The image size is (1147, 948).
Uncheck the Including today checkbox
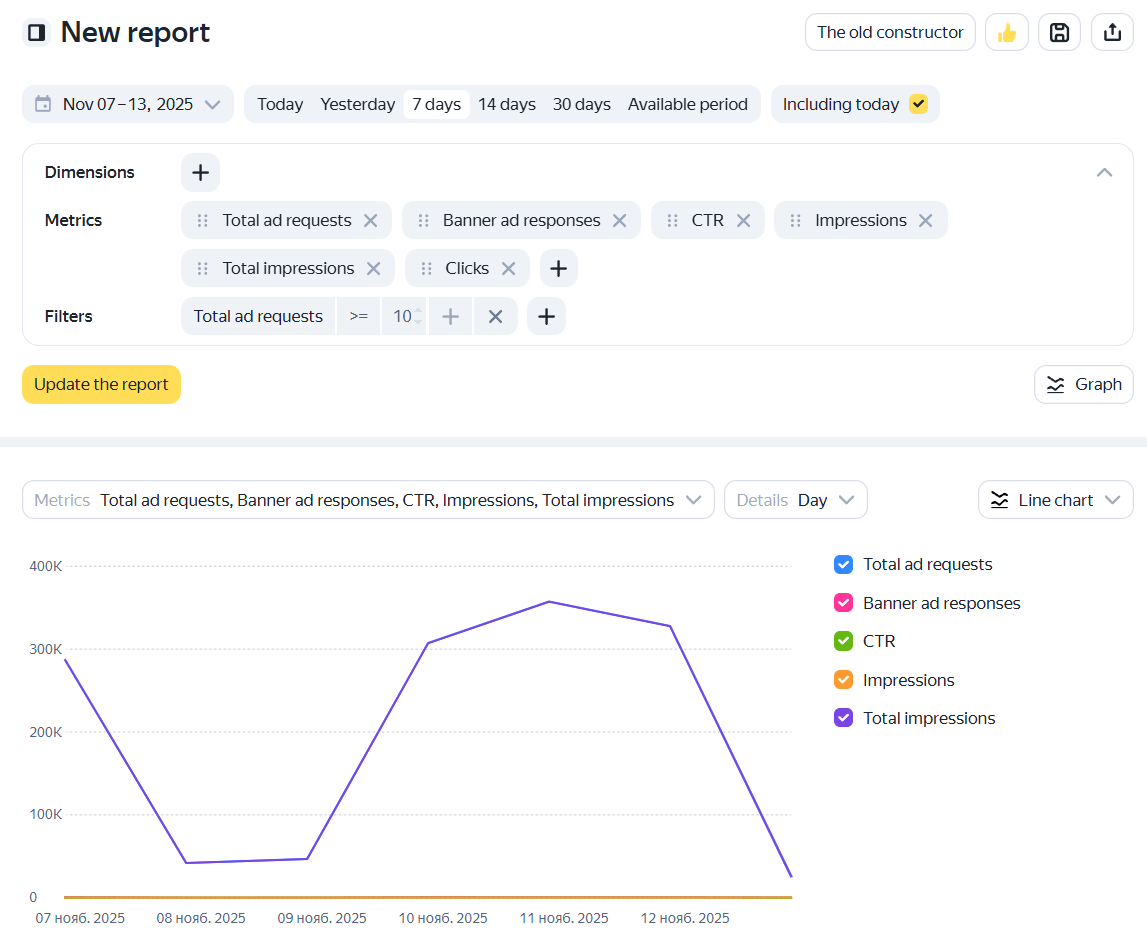click(x=918, y=104)
